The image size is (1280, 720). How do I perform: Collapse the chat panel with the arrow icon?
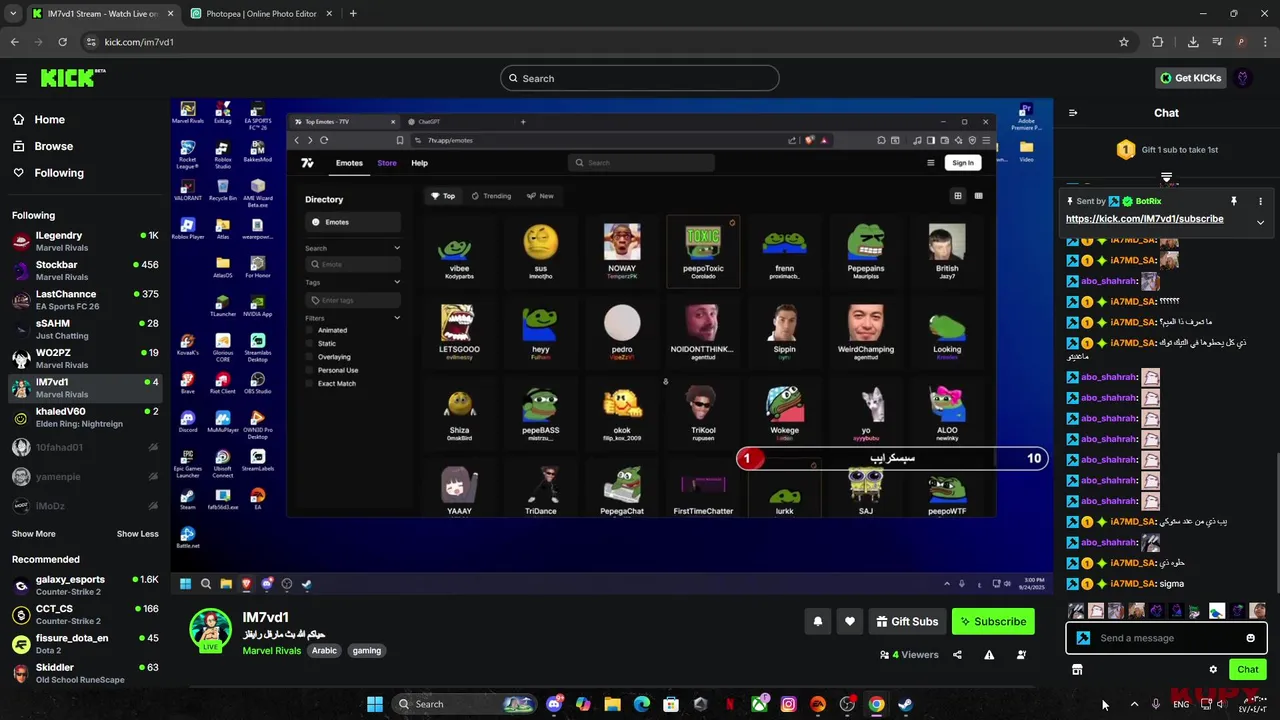[1073, 113]
